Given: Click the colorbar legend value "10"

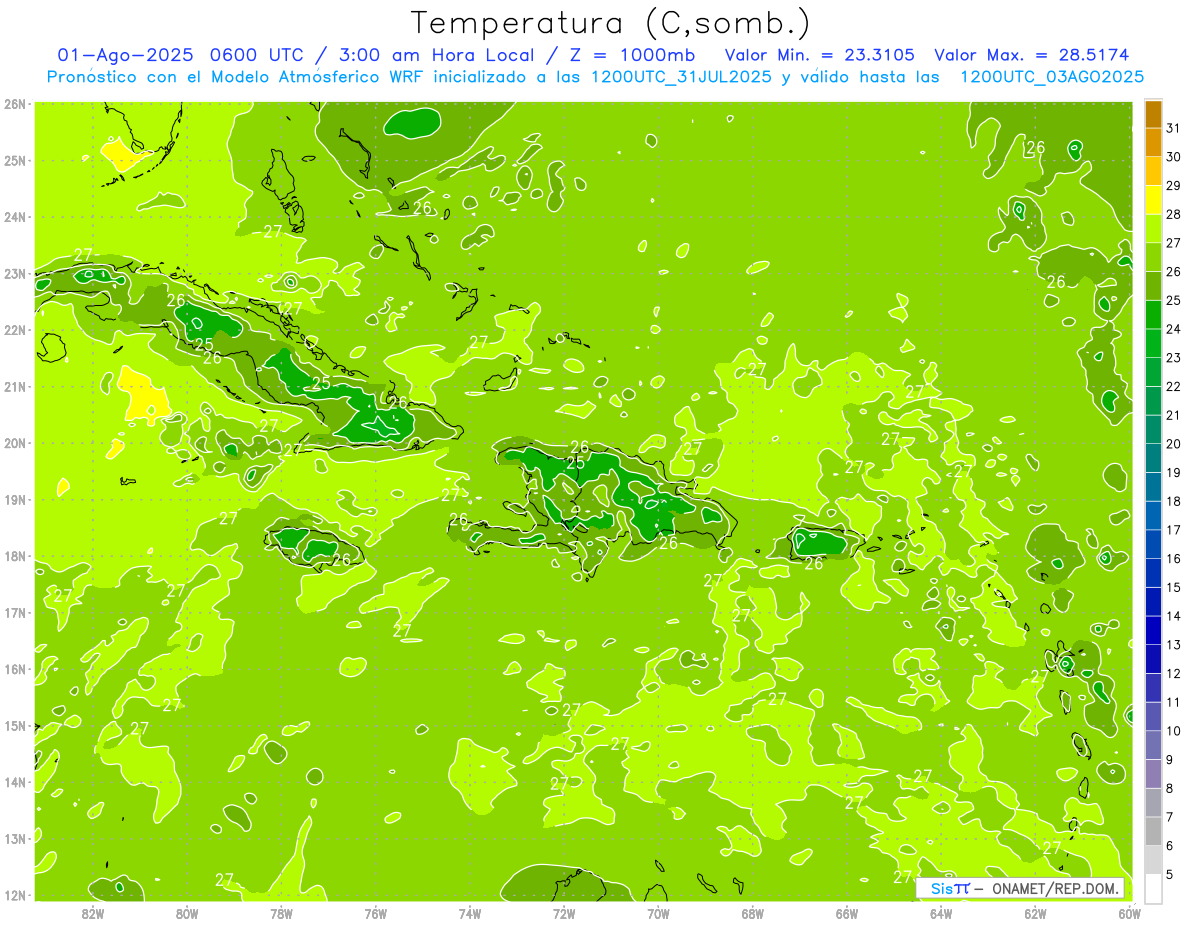Looking at the screenshot, I should click(x=1174, y=731).
